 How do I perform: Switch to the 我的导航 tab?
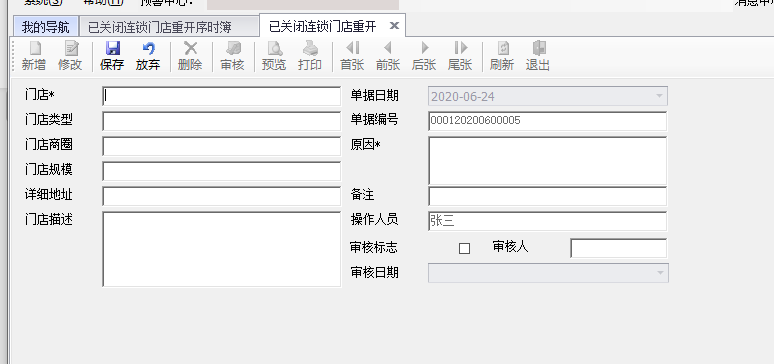pos(45,27)
